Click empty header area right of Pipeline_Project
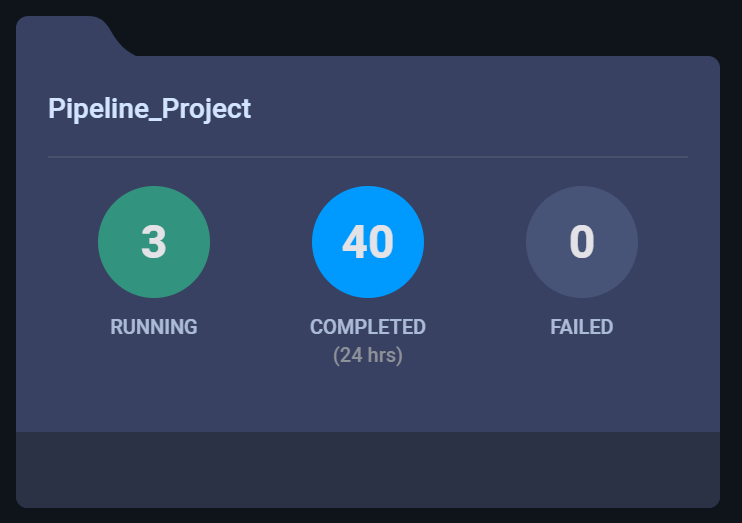Image resolution: width=742 pixels, height=523 pixels. coord(480,108)
